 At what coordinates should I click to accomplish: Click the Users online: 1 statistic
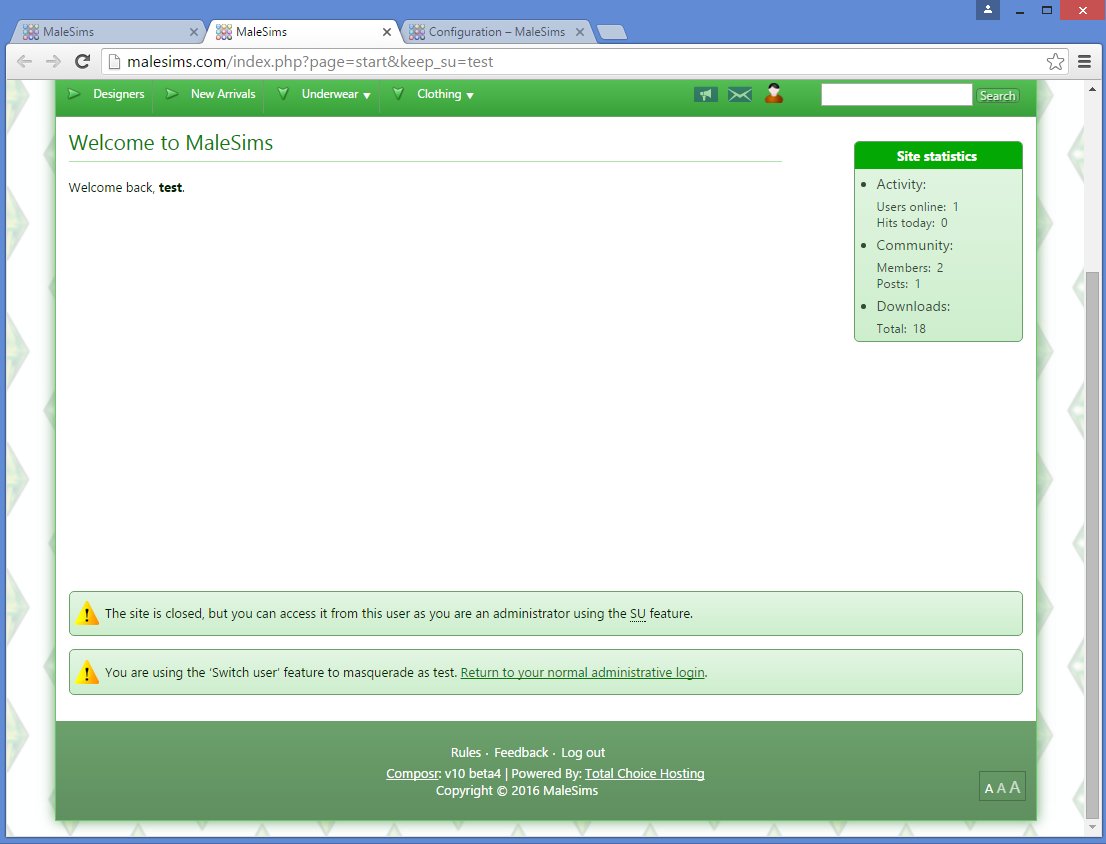point(917,207)
